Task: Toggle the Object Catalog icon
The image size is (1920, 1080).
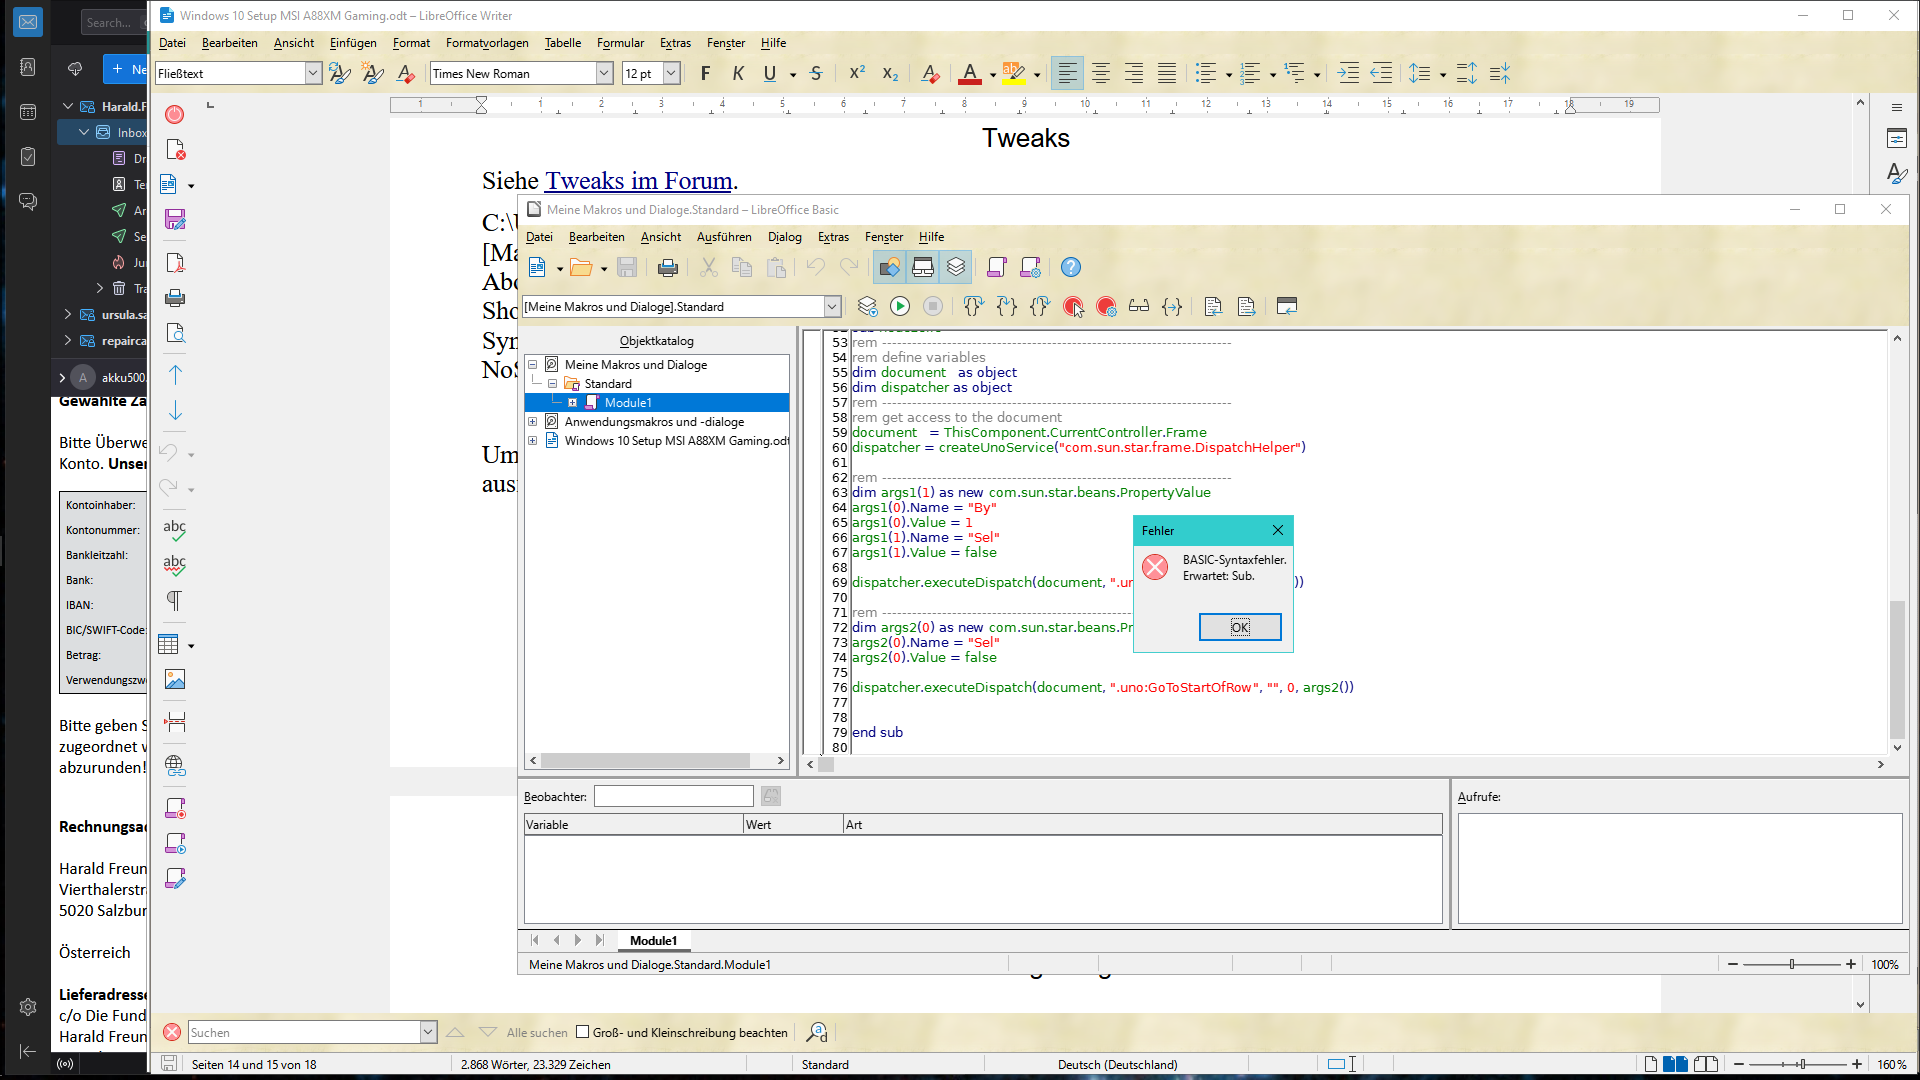Action: pyautogui.click(x=889, y=268)
